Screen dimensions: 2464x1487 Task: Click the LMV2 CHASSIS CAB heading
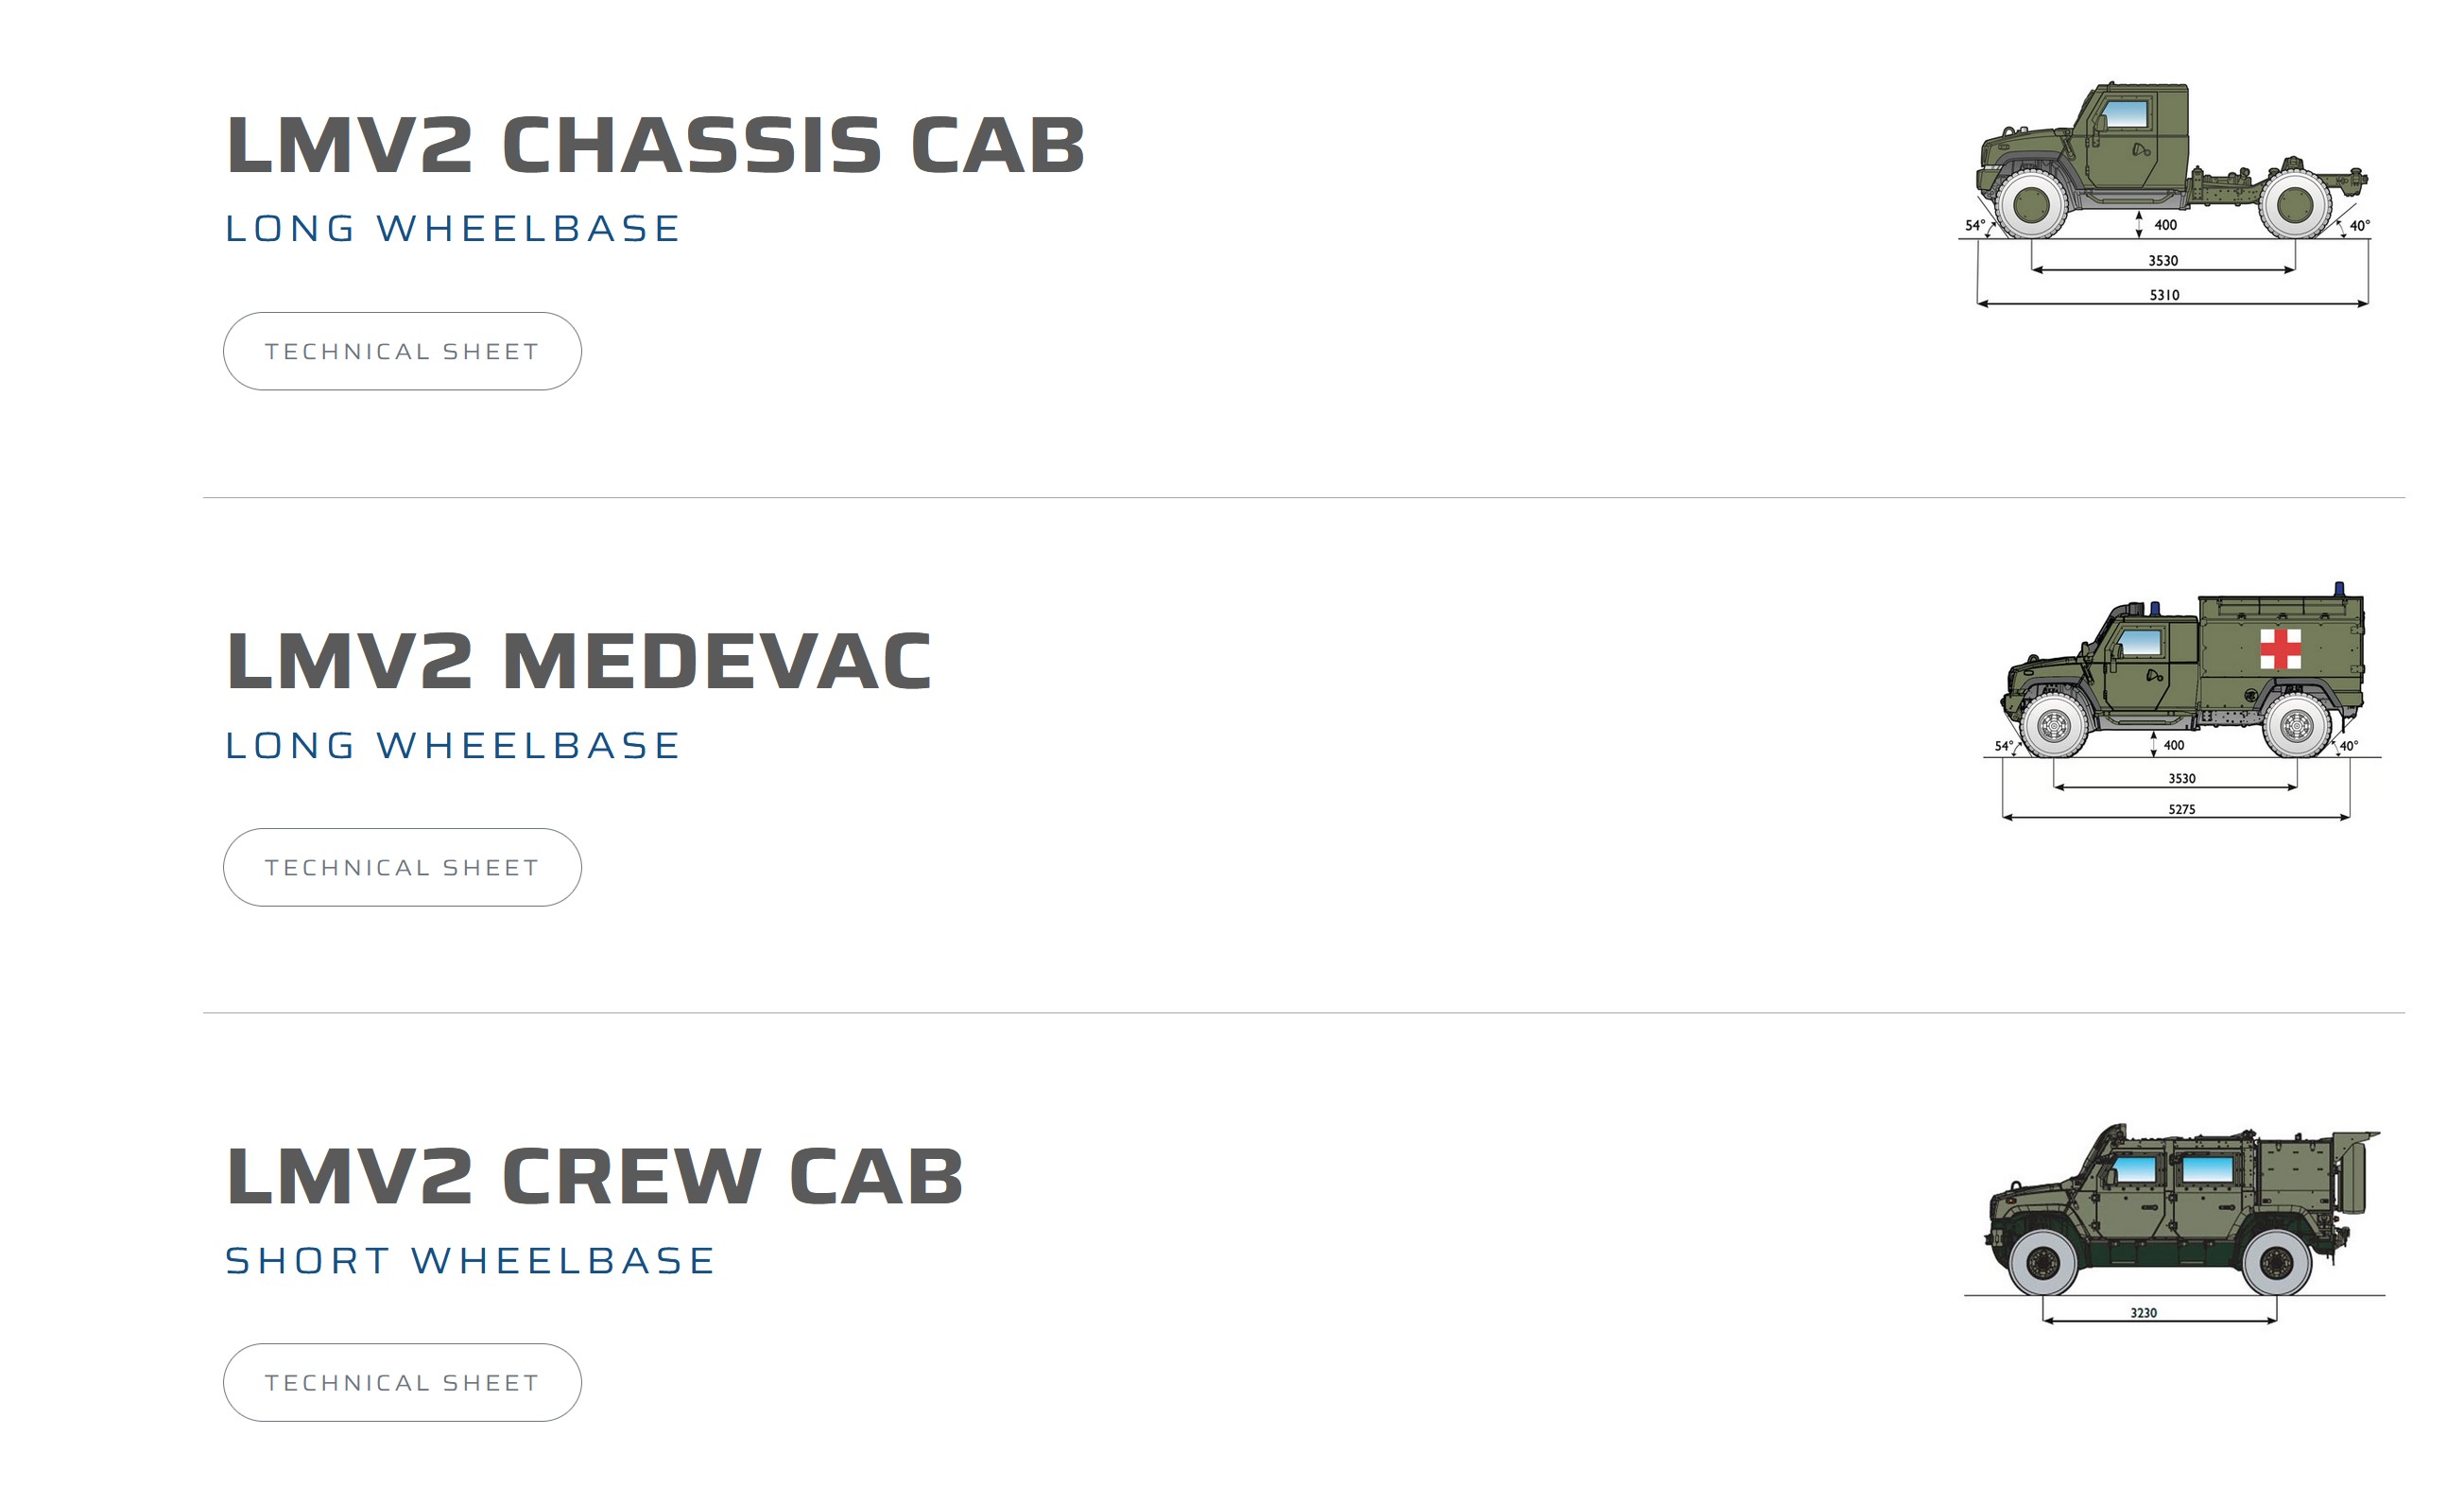656,145
